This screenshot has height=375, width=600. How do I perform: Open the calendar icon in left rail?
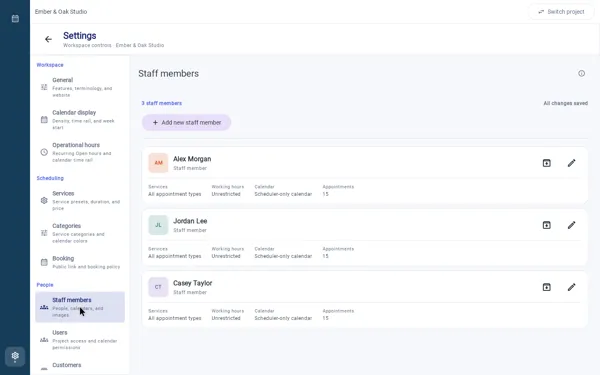[15, 18]
